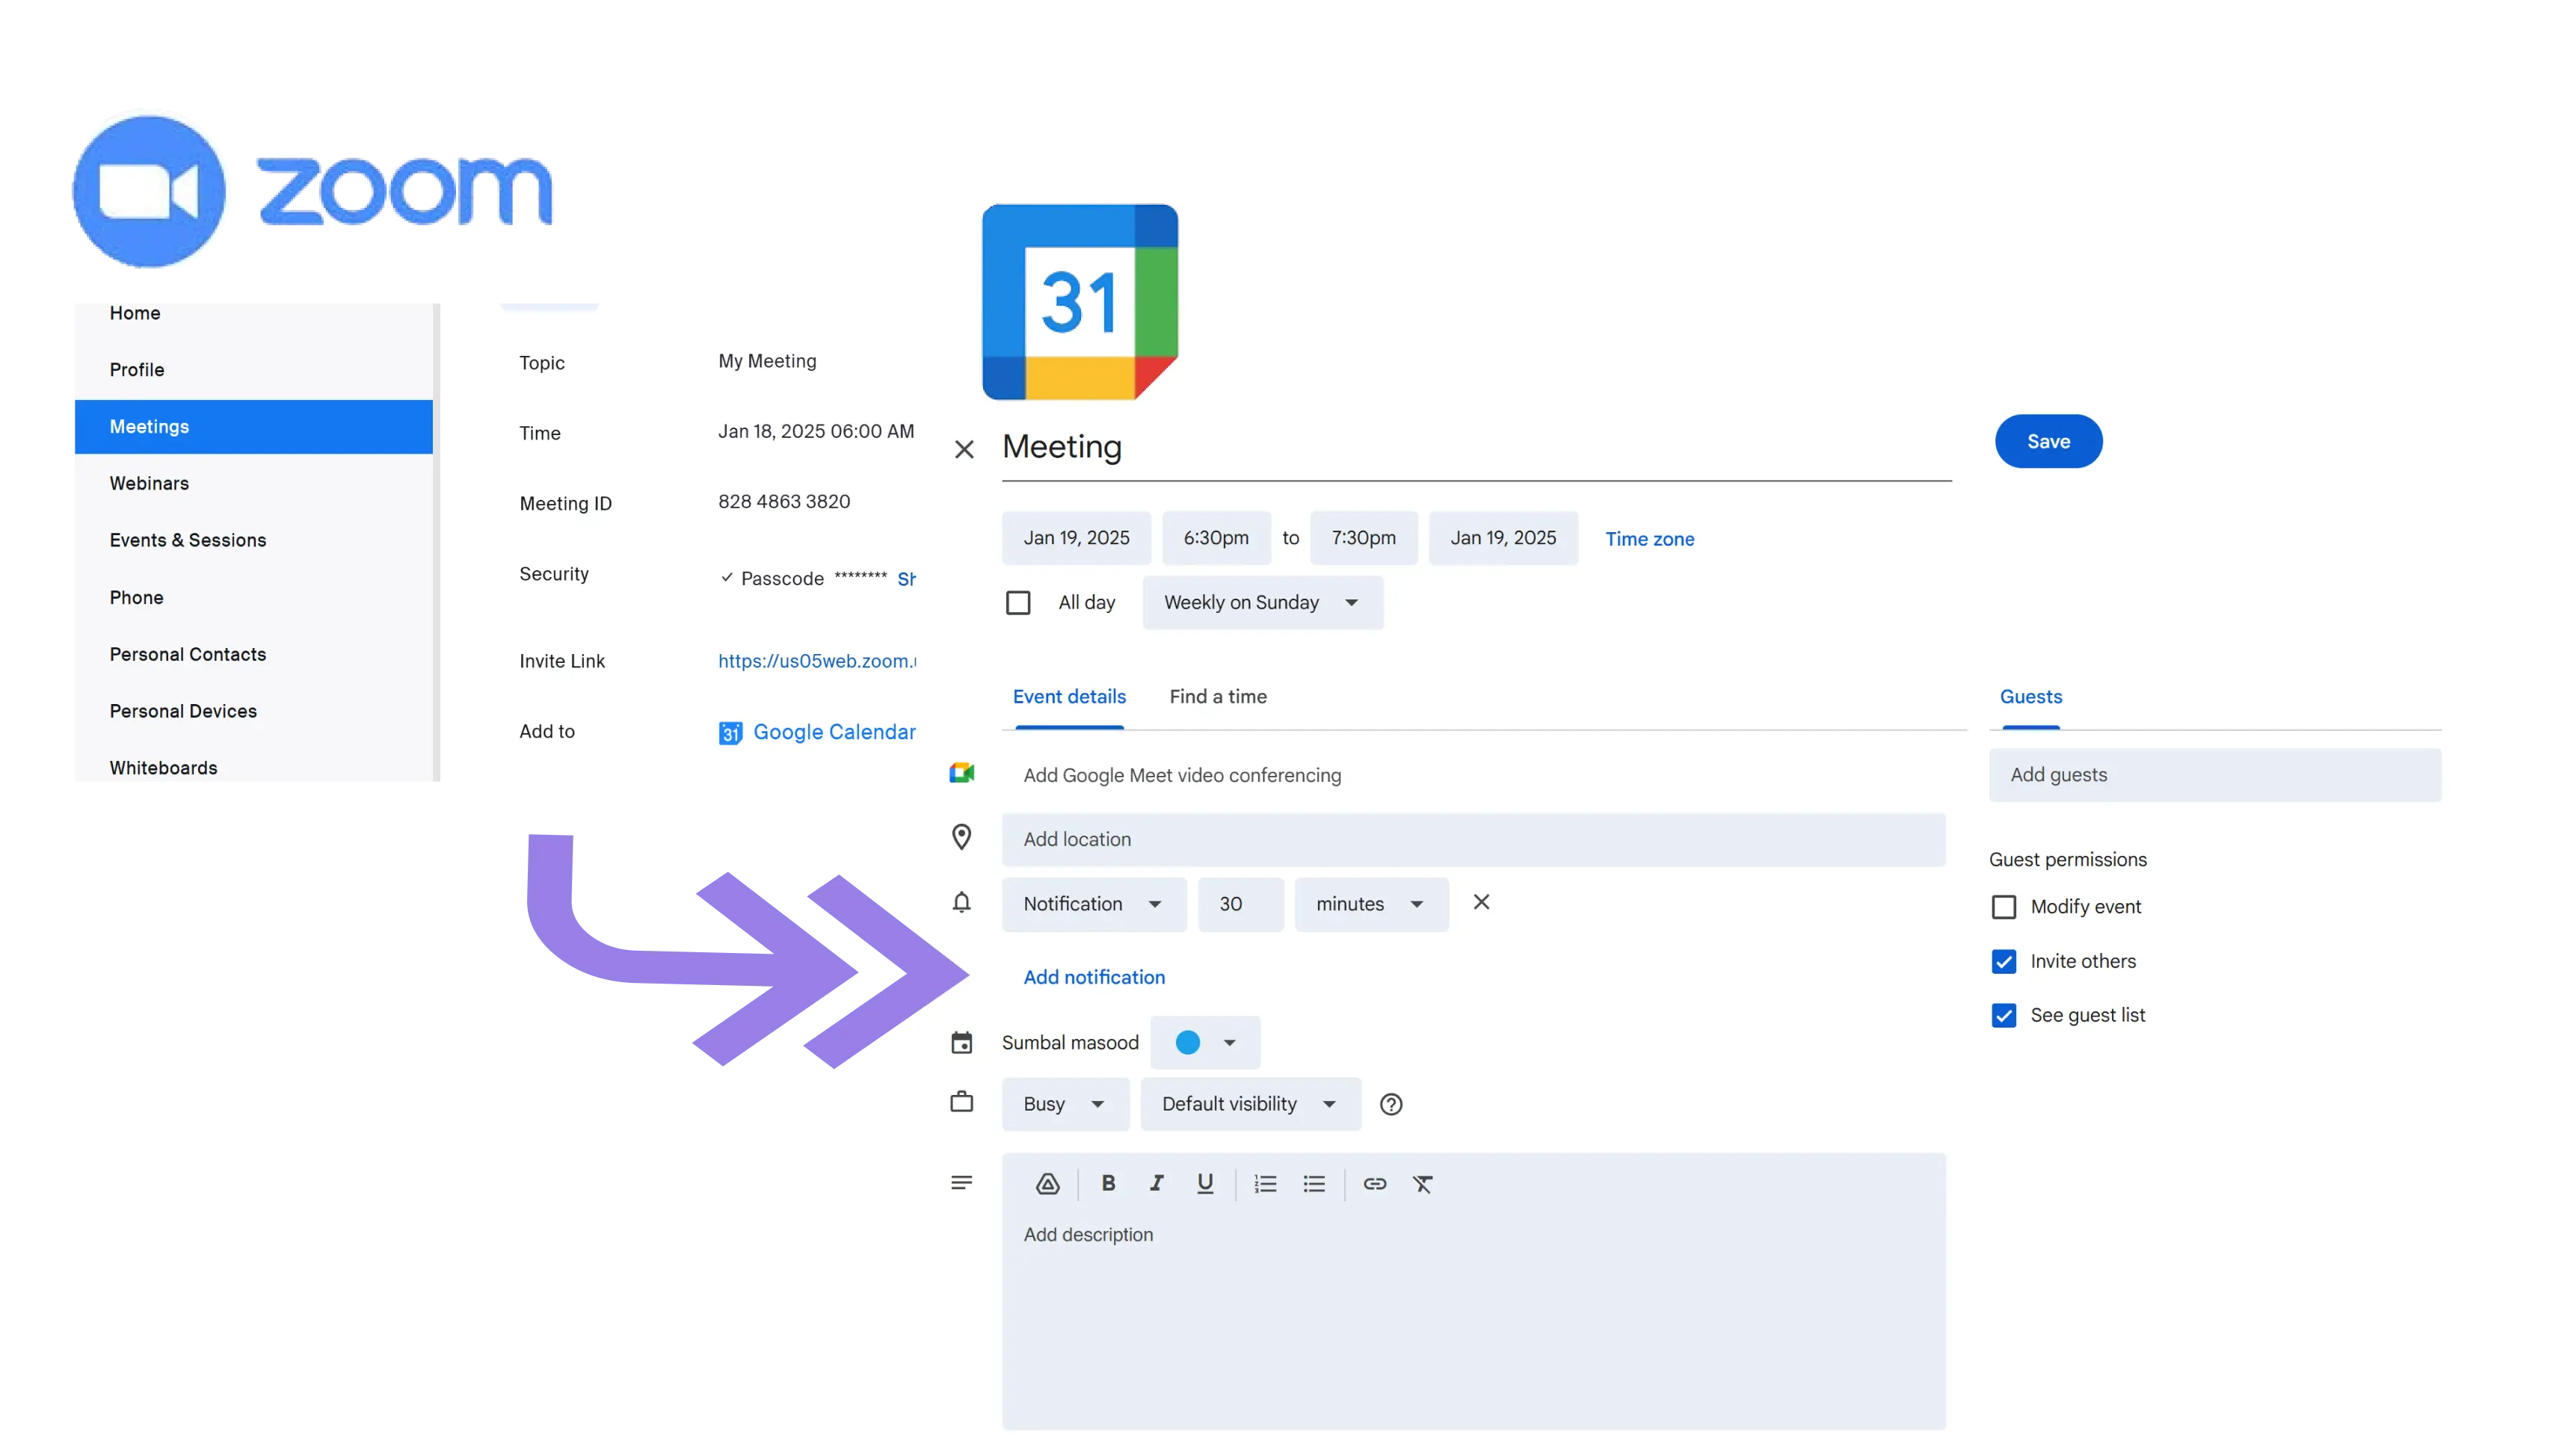Click Add notification link
The image size is (2559, 1456).
click(1093, 978)
